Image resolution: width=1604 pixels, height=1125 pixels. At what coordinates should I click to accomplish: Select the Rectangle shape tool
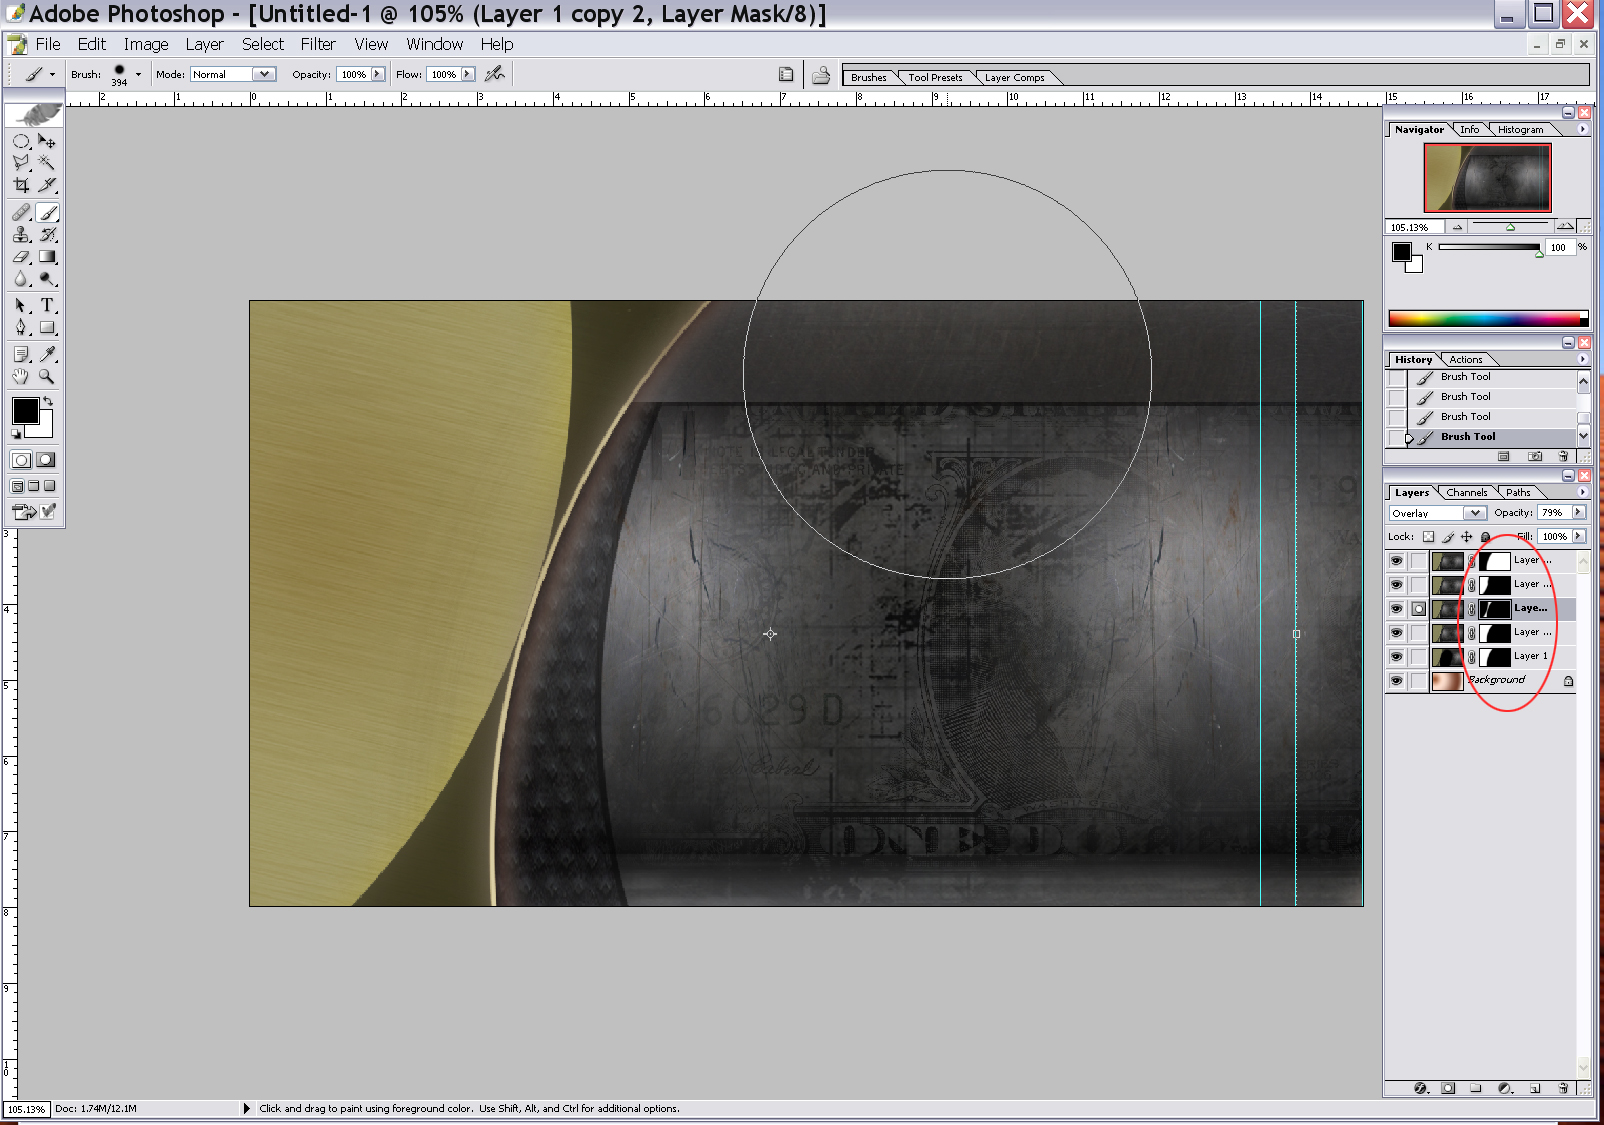47,327
